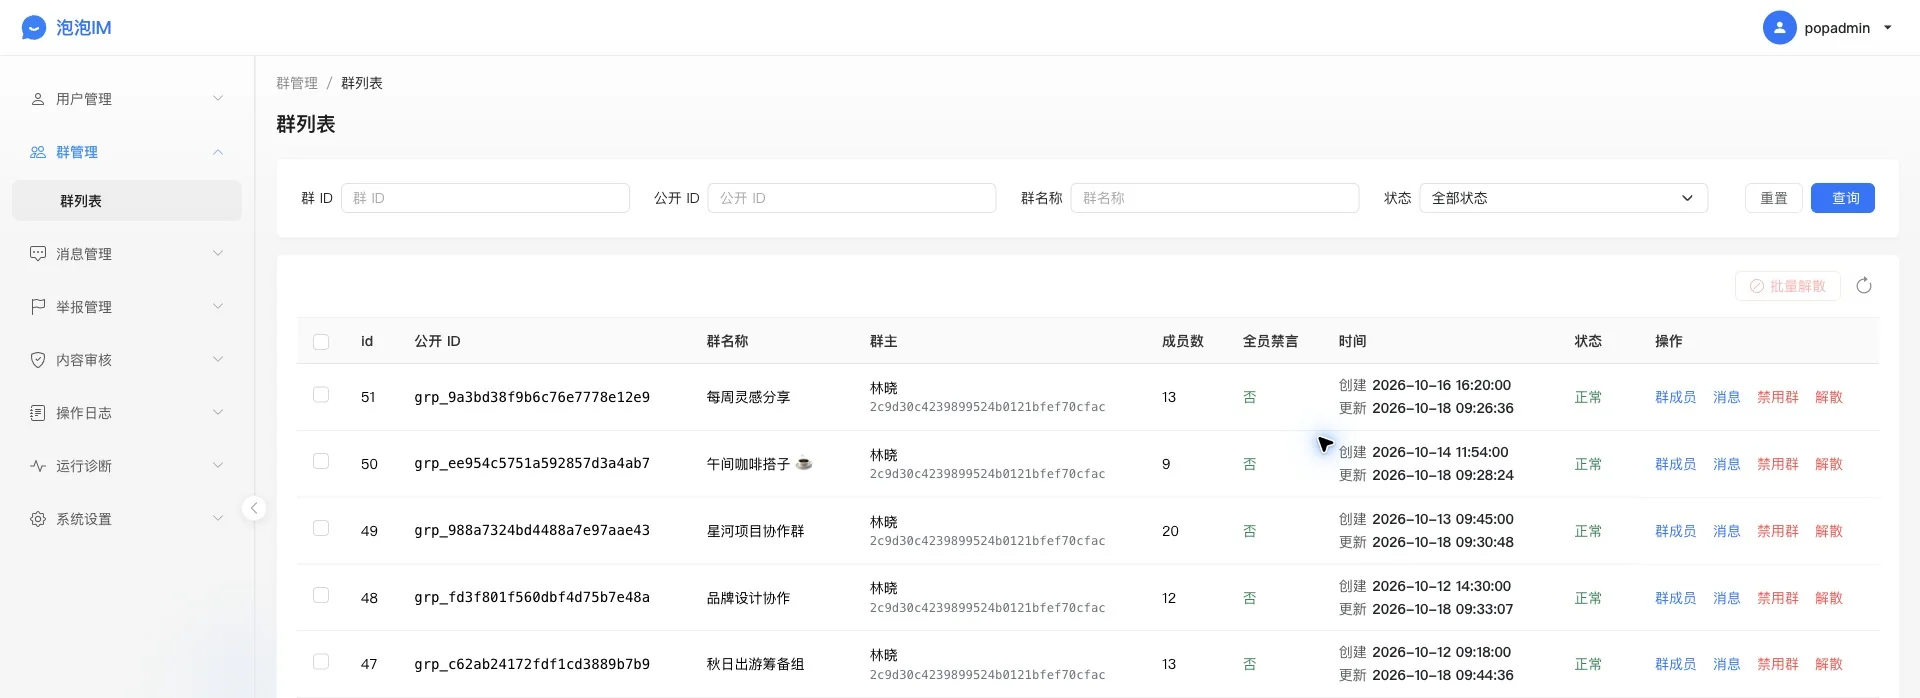Expand the 操作日志 menu chevron
The height and width of the screenshot is (698, 1920).
click(218, 412)
